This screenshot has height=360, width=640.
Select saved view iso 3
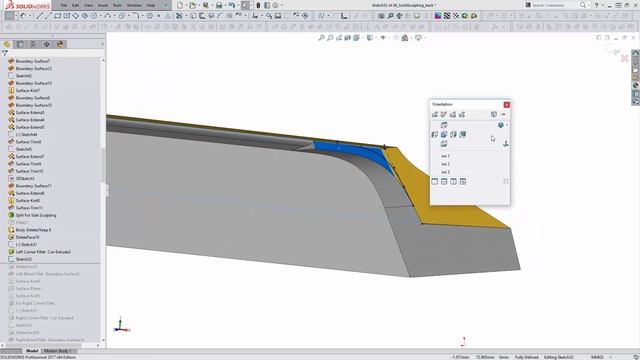445,172
